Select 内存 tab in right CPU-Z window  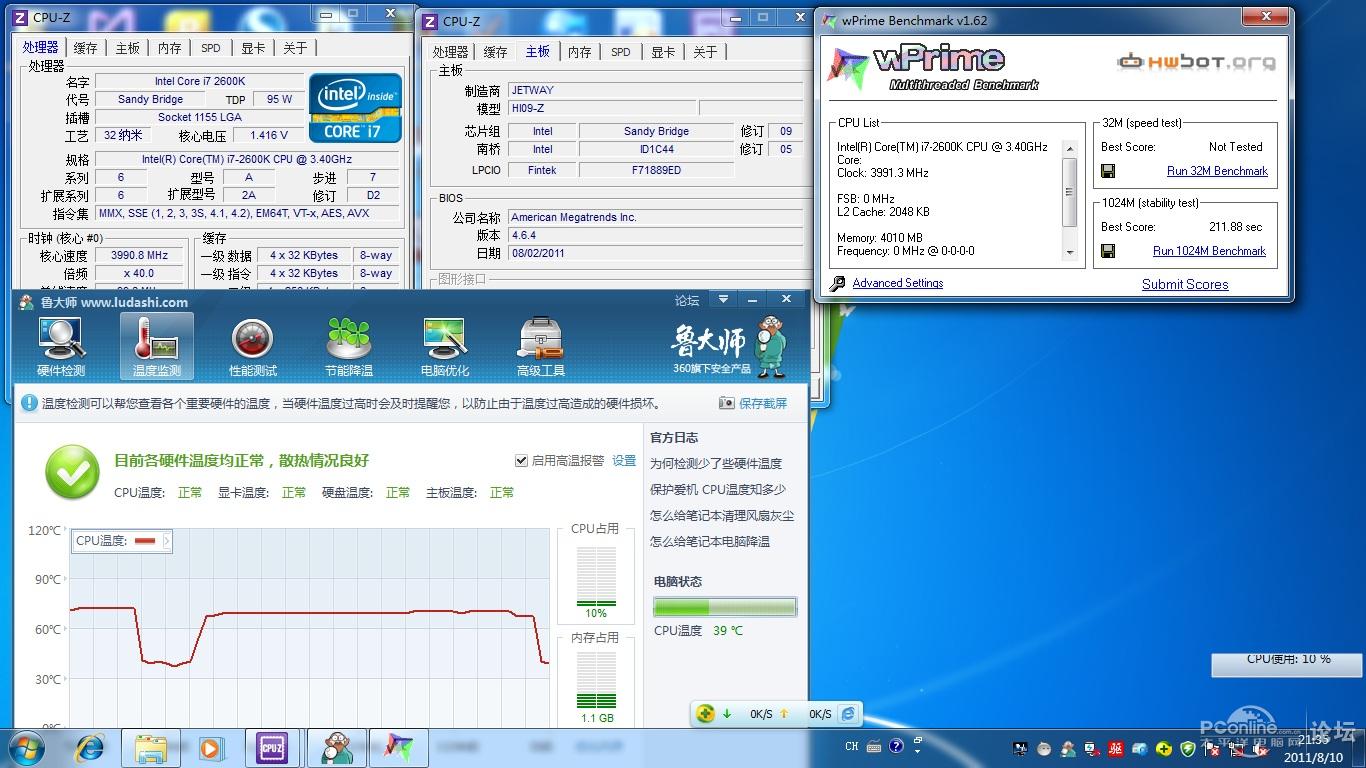coord(579,52)
